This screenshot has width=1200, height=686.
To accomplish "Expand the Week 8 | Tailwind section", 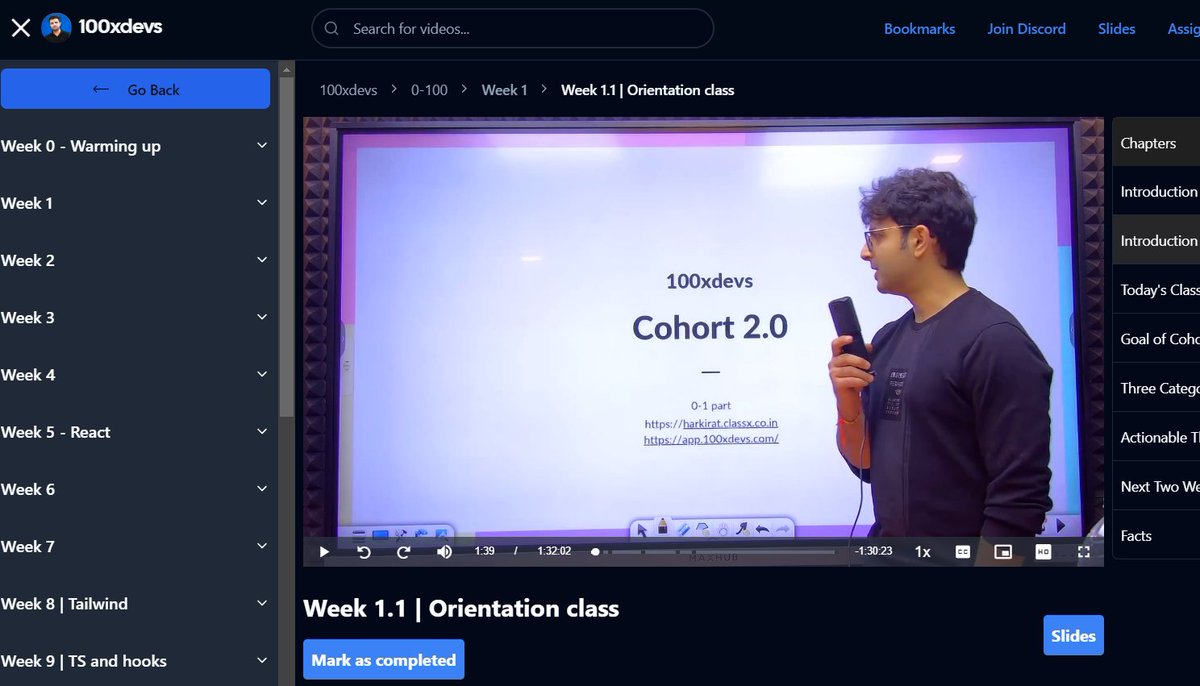I will [x=135, y=604].
